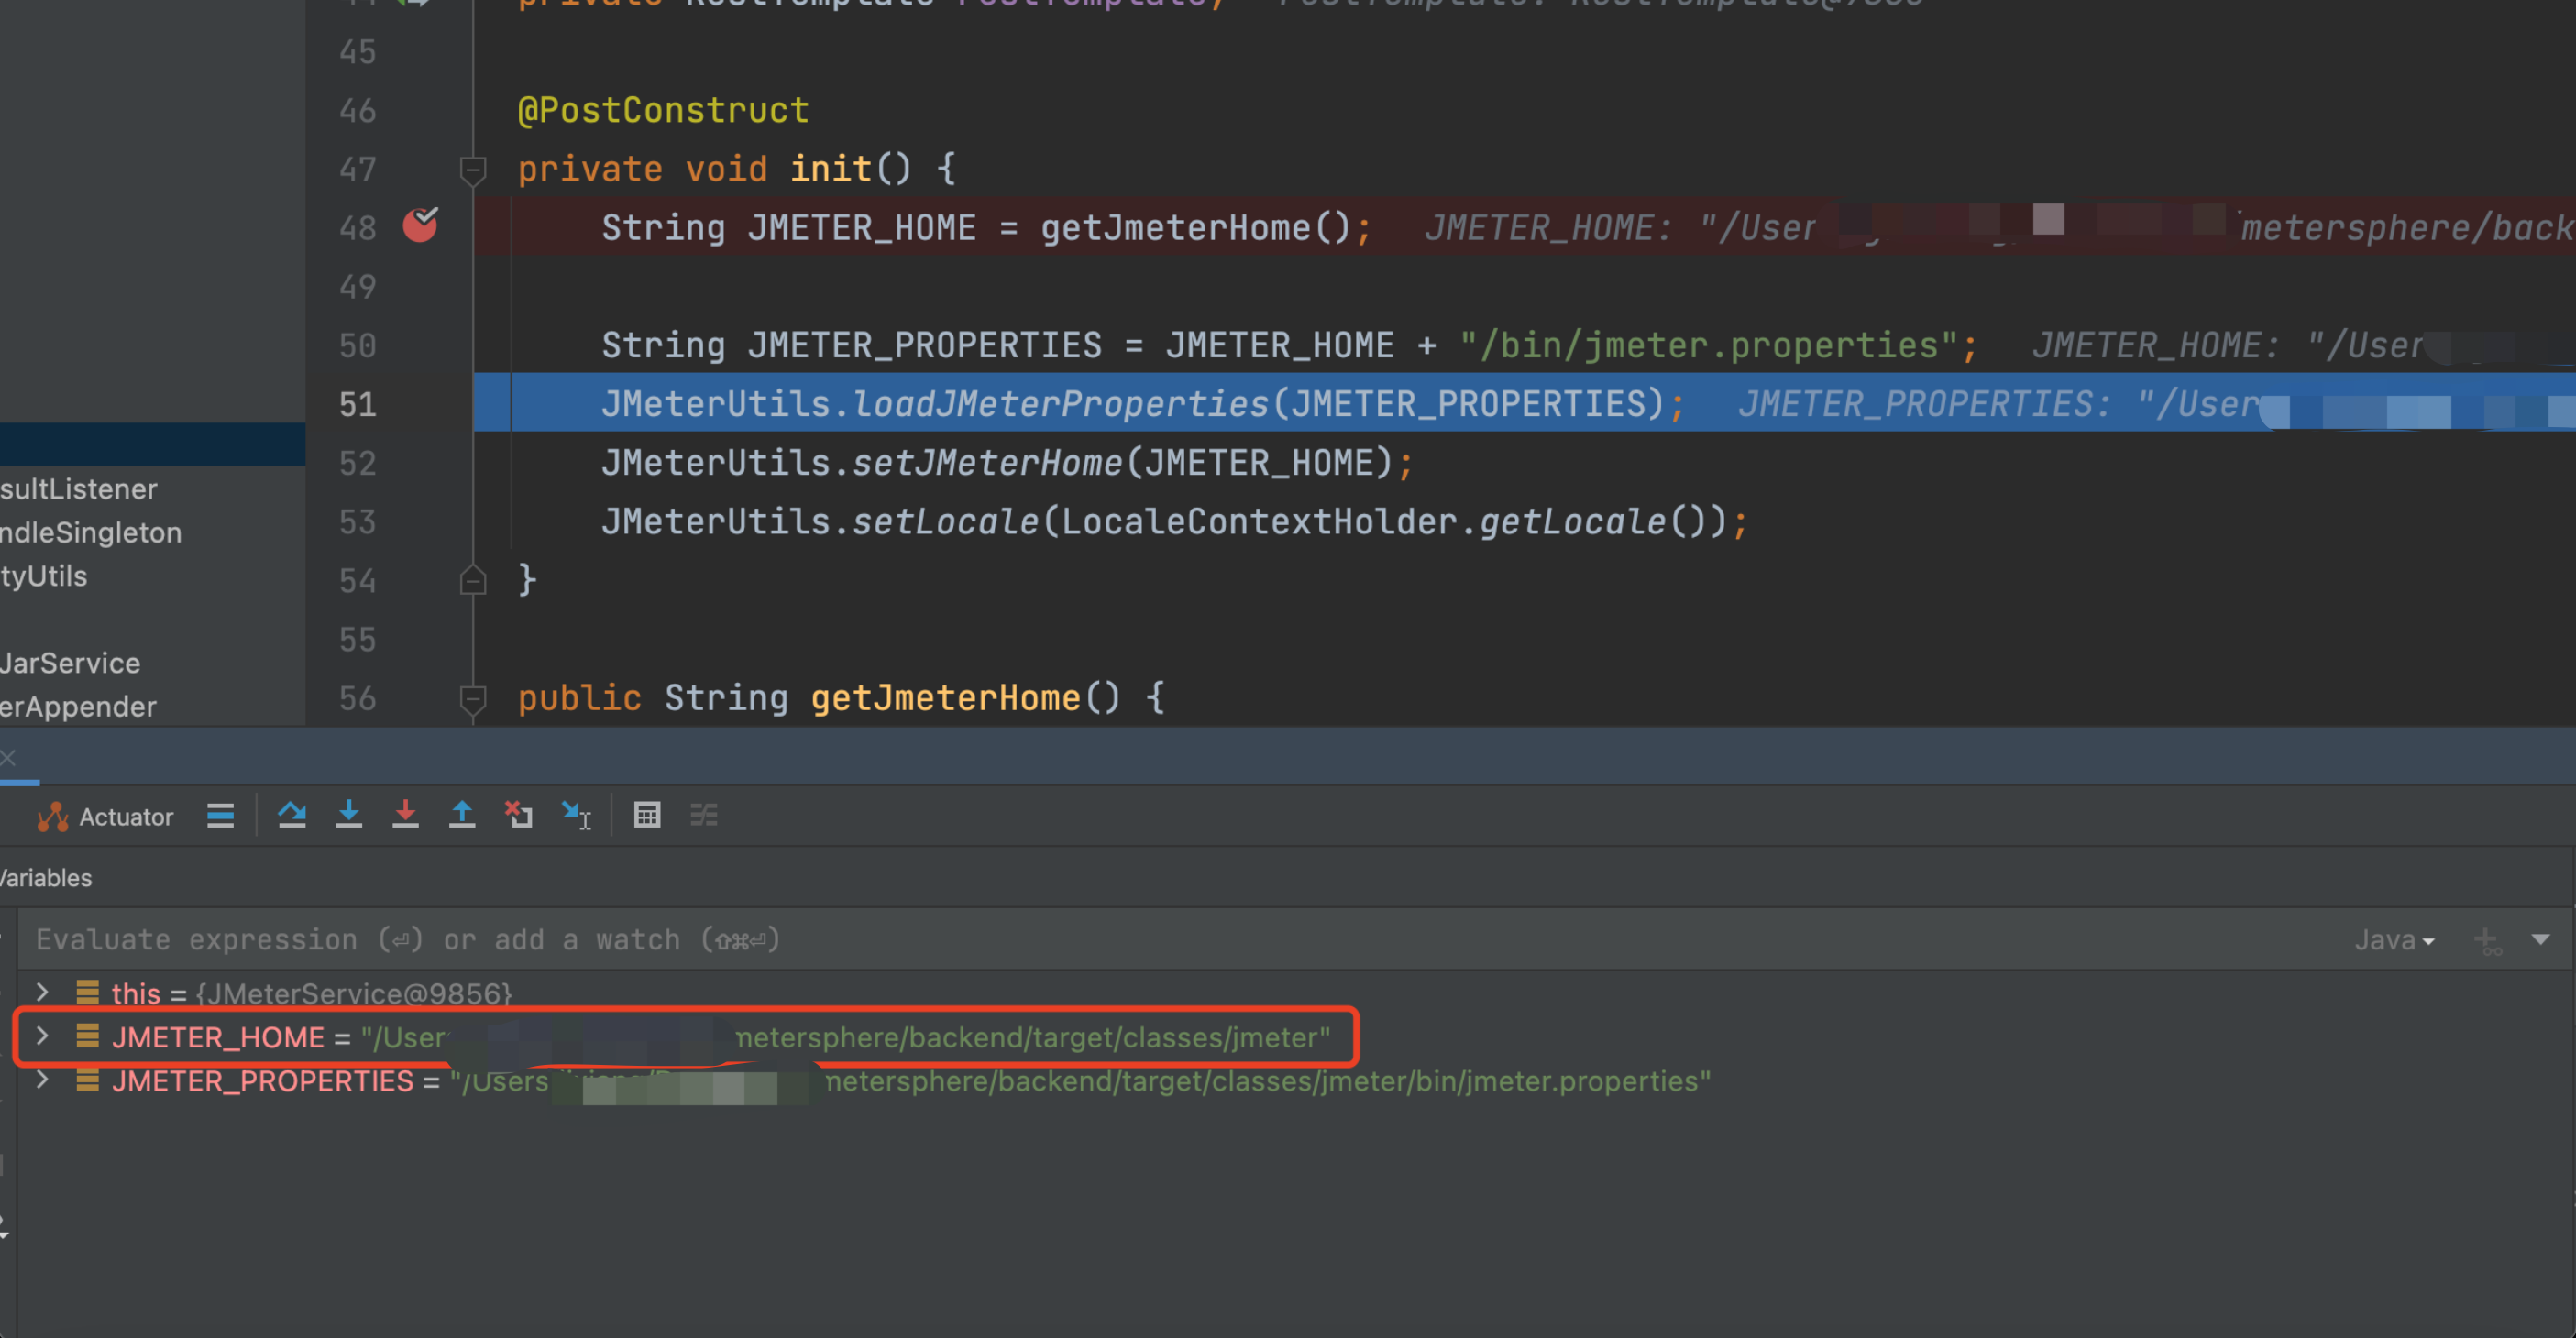Click the layout settings icon in debug toolbar
The image size is (2576, 1338).
(x=704, y=815)
